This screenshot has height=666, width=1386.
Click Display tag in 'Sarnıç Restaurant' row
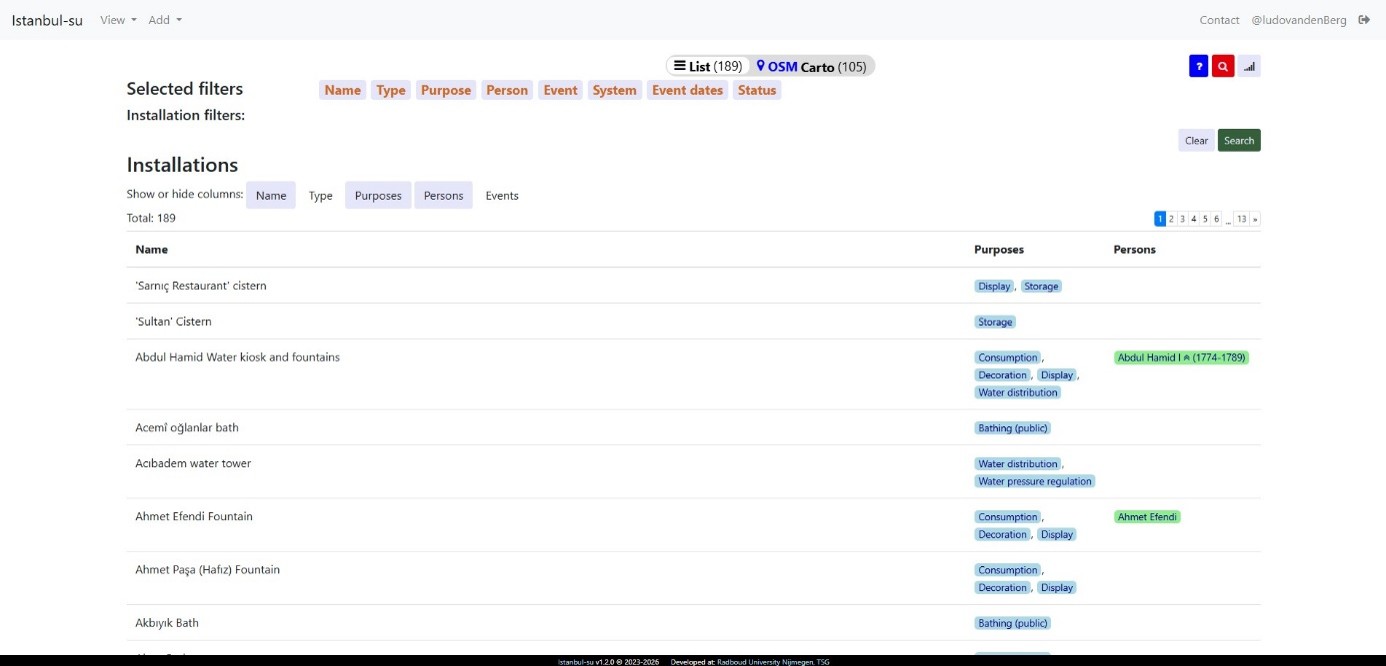(x=994, y=286)
